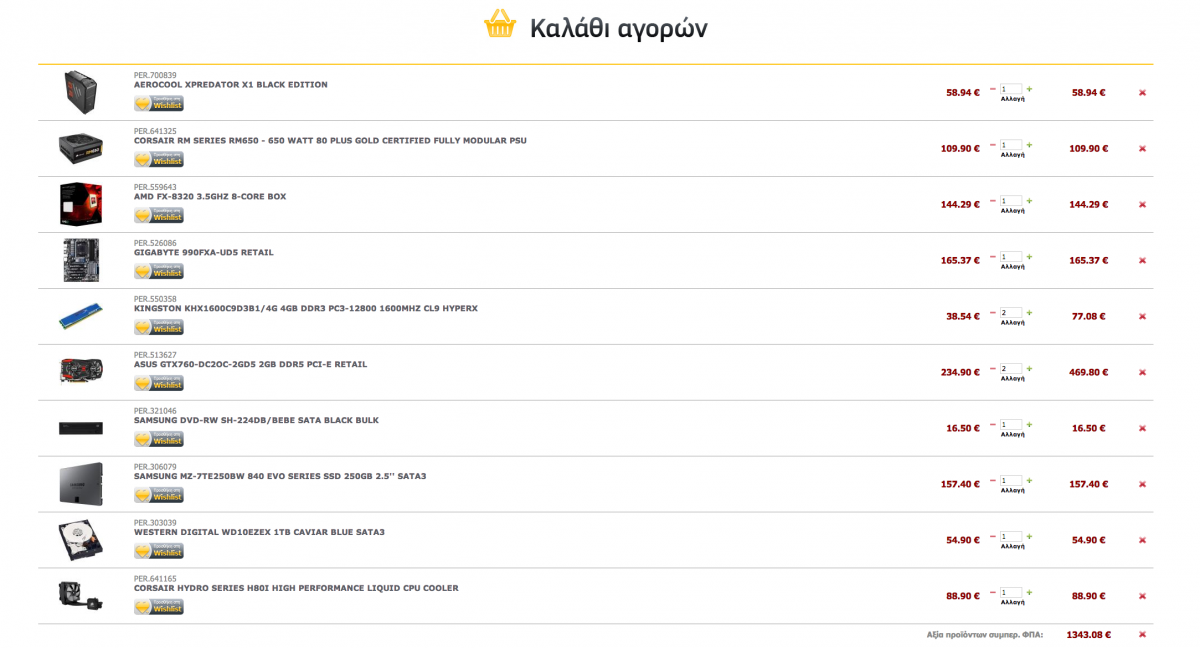Open ASUS GTX760 graphics card thumbnail

(81, 371)
